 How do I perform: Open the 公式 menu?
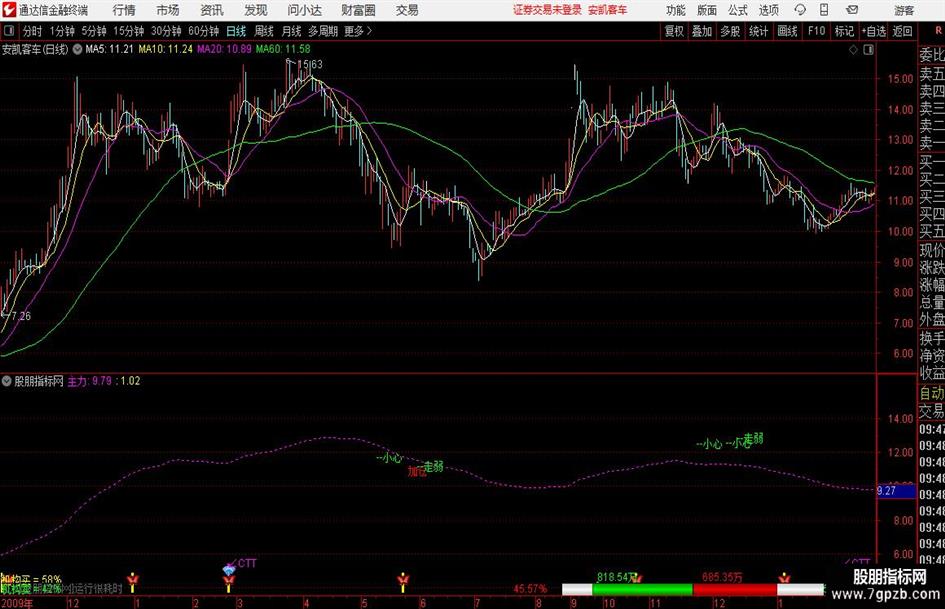(738, 10)
